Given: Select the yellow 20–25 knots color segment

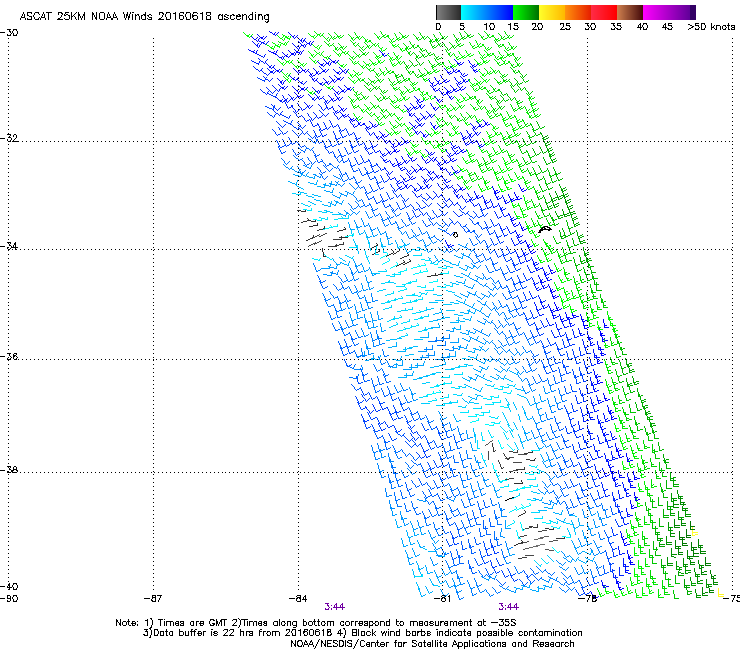Looking at the screenshot, I should (552, 12).
